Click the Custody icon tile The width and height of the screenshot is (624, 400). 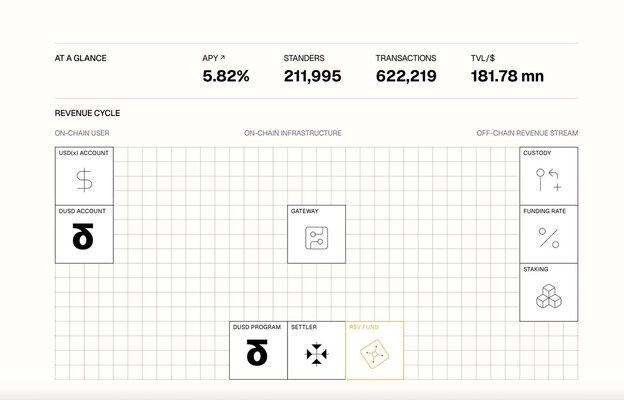tap(549, 181)
